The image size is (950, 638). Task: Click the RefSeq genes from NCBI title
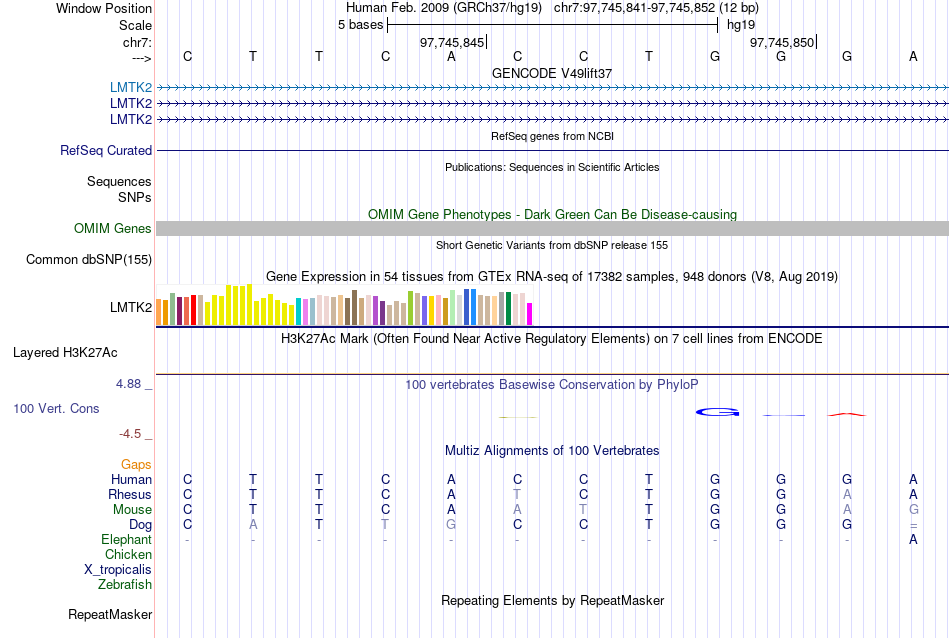(x=552, y=136)
